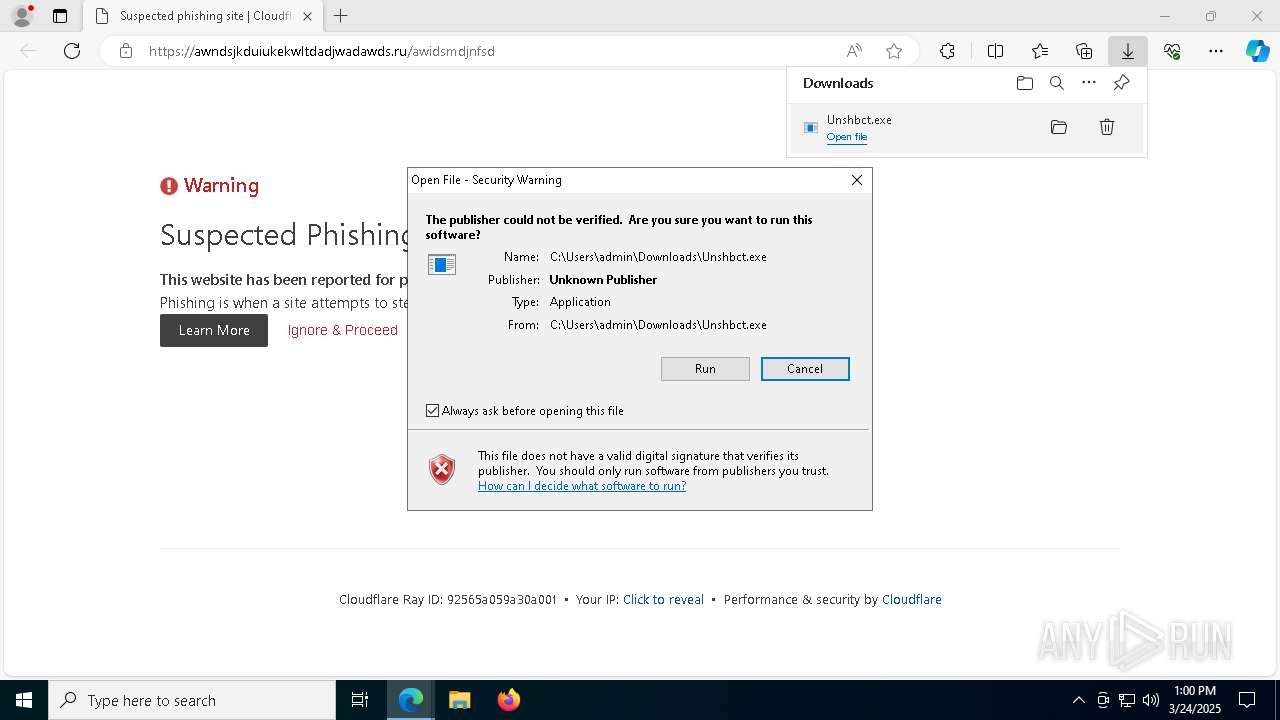Open the Extensions puzzle icon

pos(947,51)
